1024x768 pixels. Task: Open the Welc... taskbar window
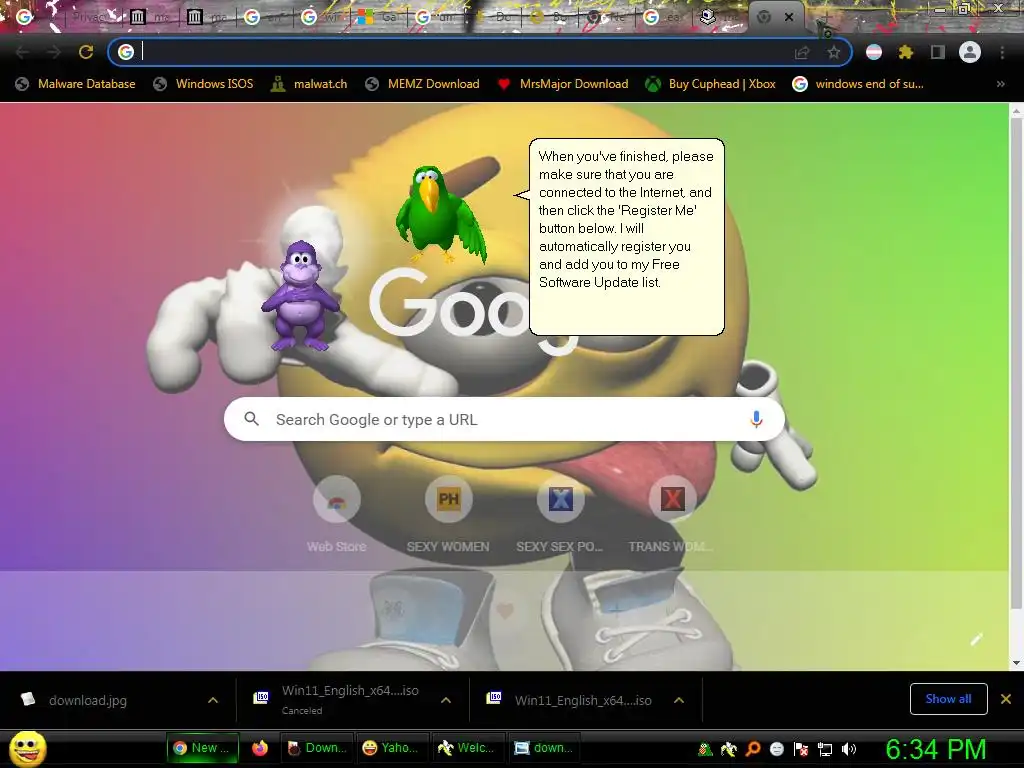tap(466, 748)
